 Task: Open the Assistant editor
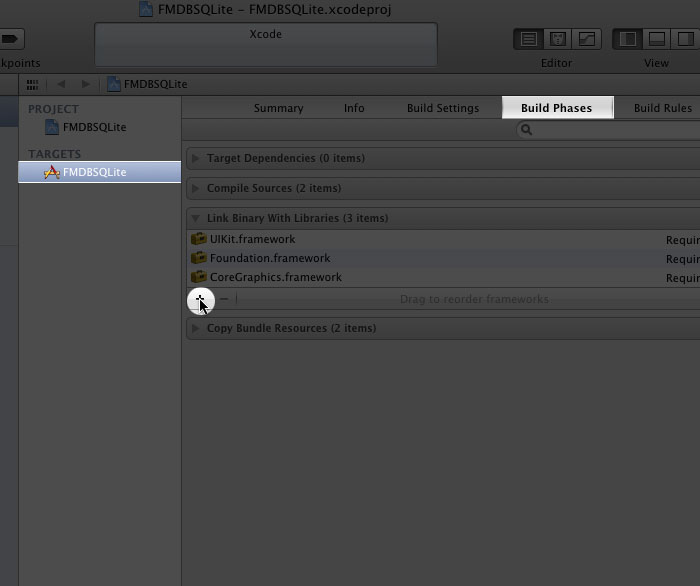[558, 39]
